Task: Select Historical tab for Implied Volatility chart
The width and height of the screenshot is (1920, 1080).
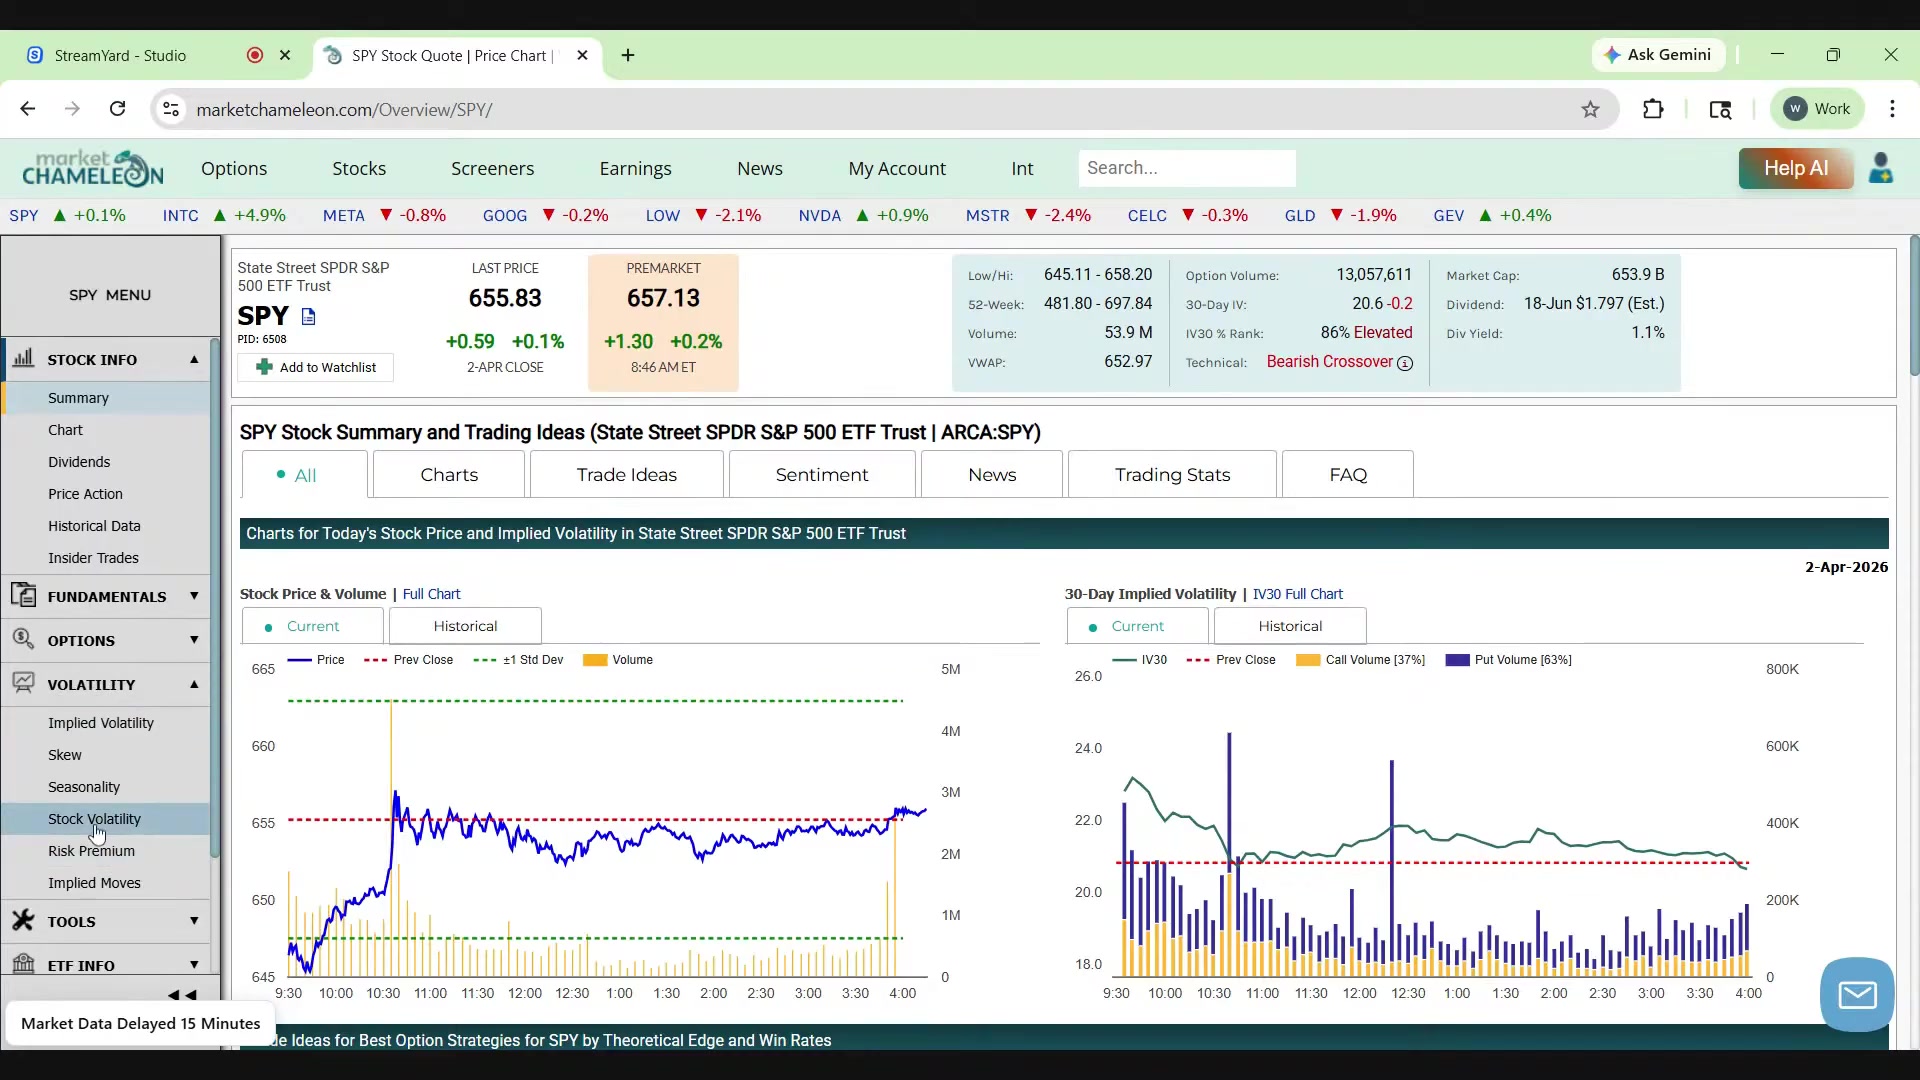Action: [x=1290, y=626]
